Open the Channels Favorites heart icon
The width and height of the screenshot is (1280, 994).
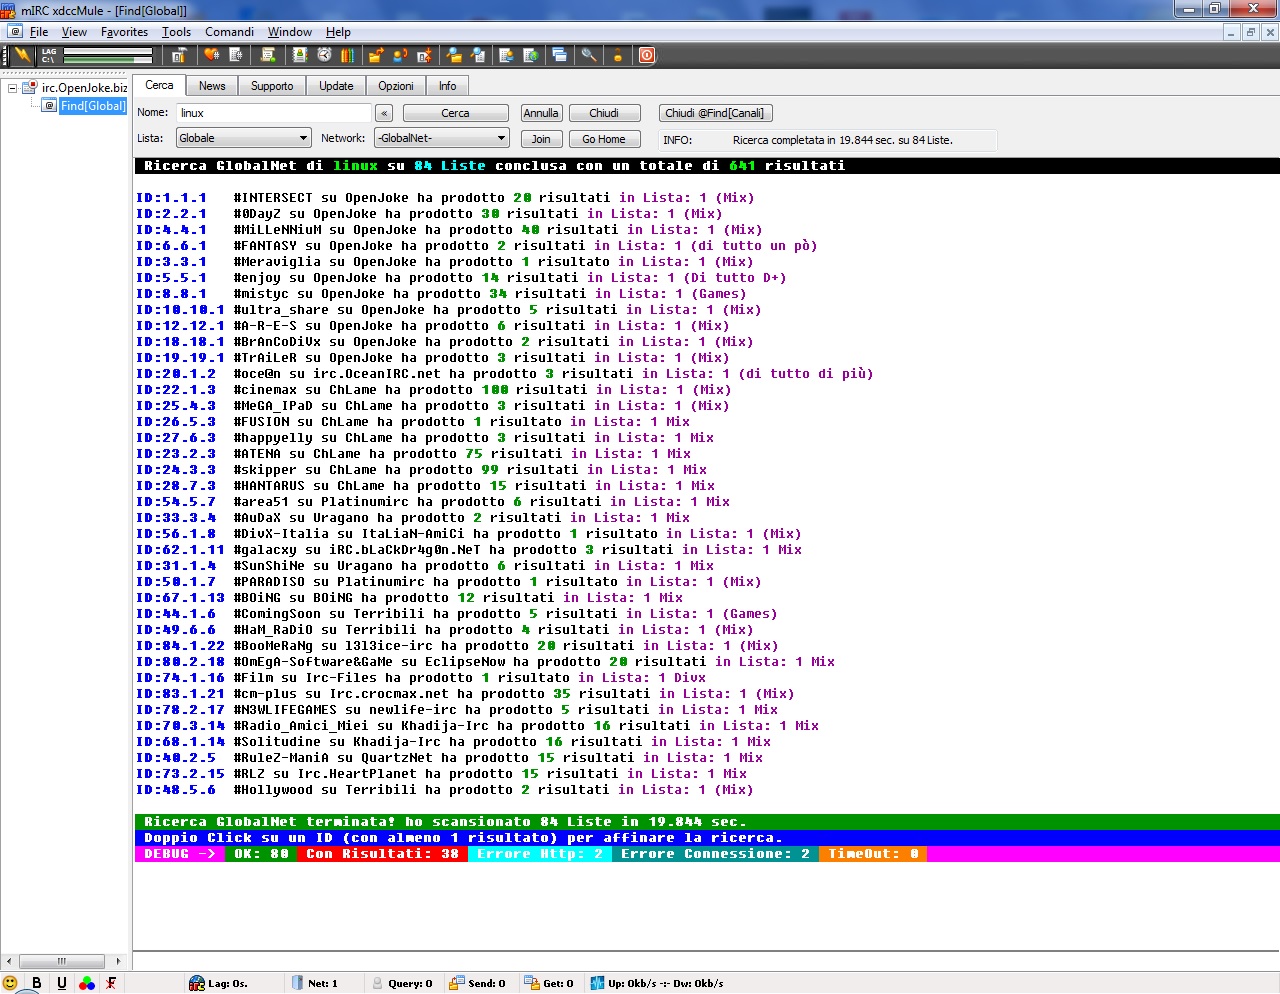click(209, 55)
